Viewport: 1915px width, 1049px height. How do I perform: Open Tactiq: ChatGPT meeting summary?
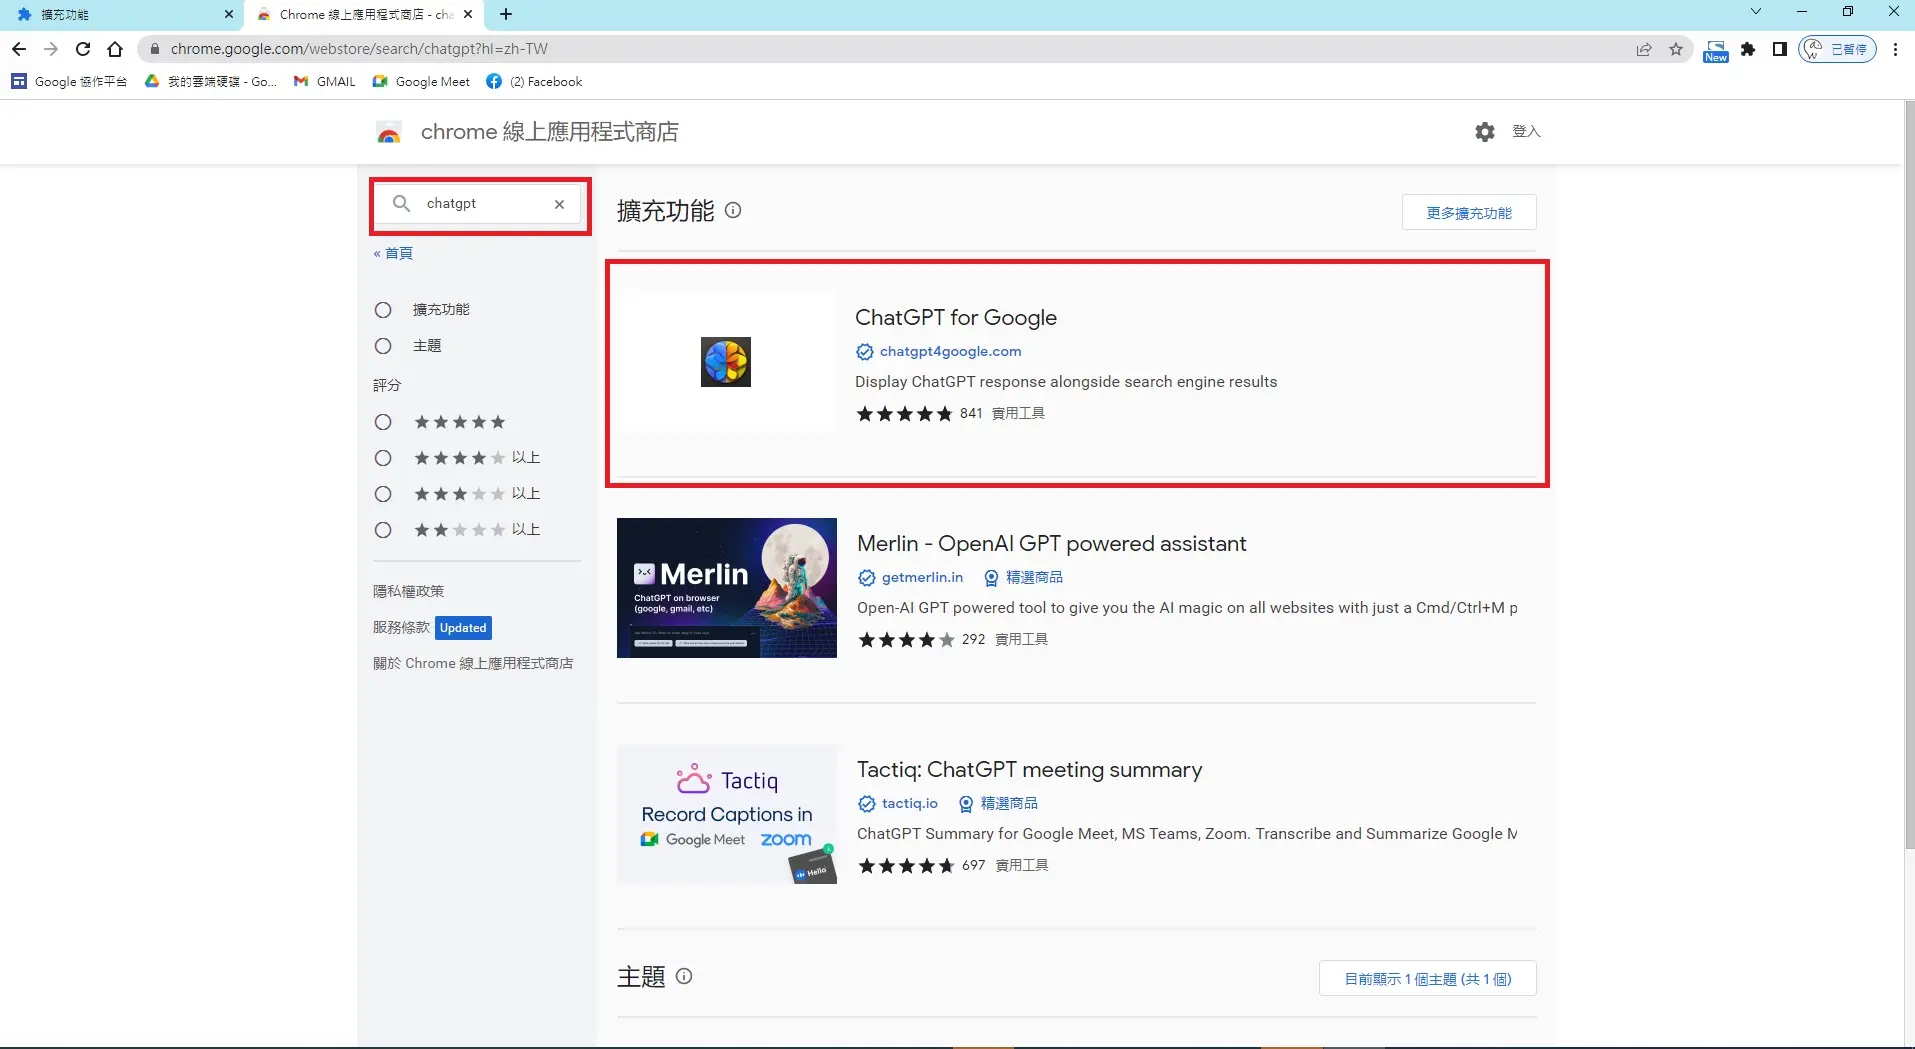tap(1030, 770)
